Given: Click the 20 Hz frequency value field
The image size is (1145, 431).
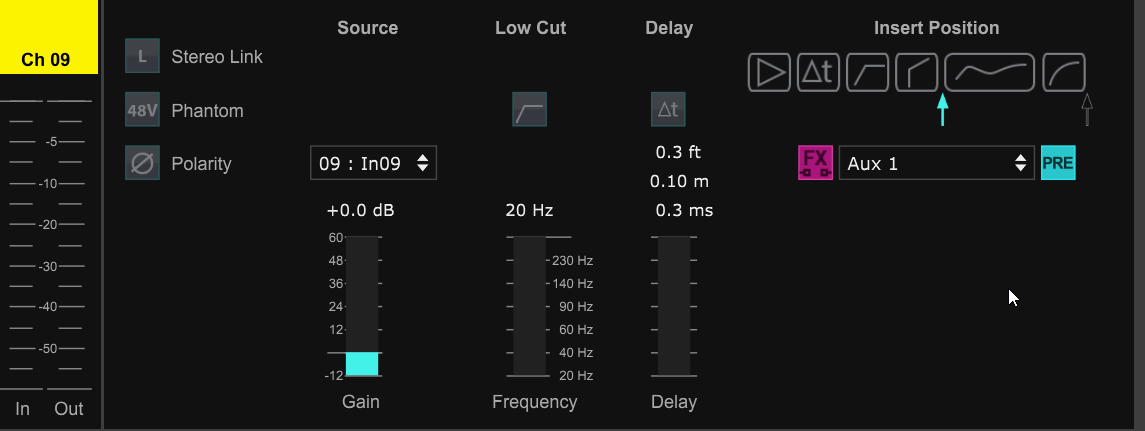Looking at the screenshot, I should point(529,211).
